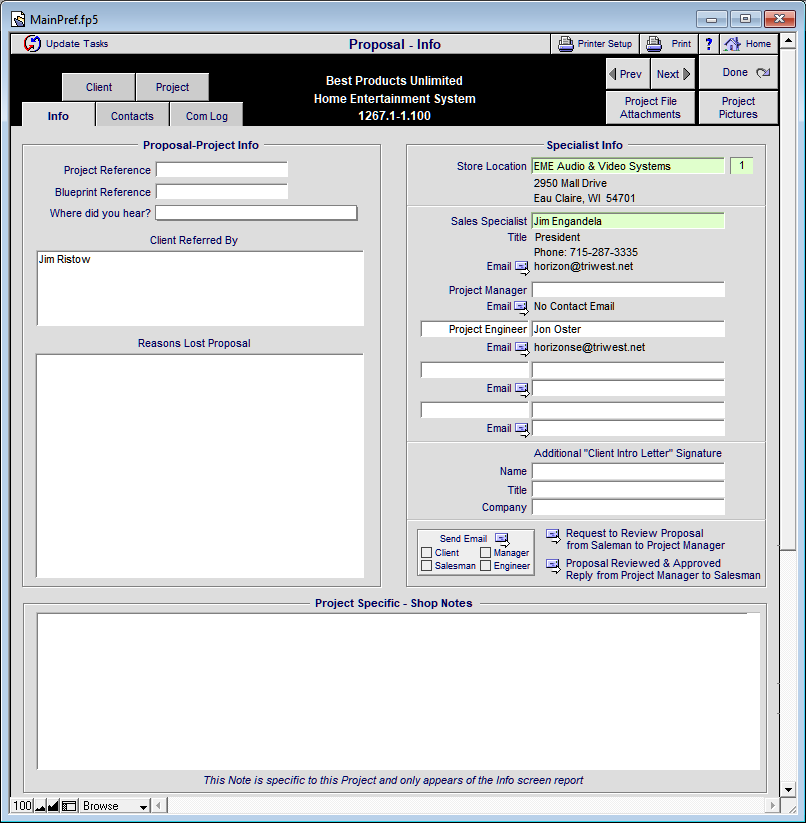Open Printer Setup from toolbar

pyautogui.click(x=595, y=44)
